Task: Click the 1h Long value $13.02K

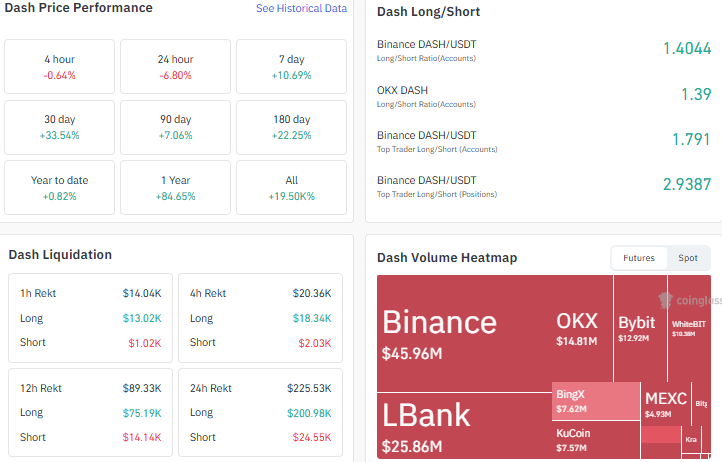Action: 142,318
